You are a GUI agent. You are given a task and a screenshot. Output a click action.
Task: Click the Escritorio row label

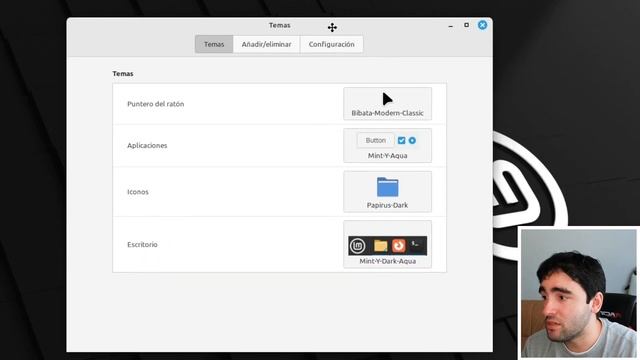click(142, 244)
